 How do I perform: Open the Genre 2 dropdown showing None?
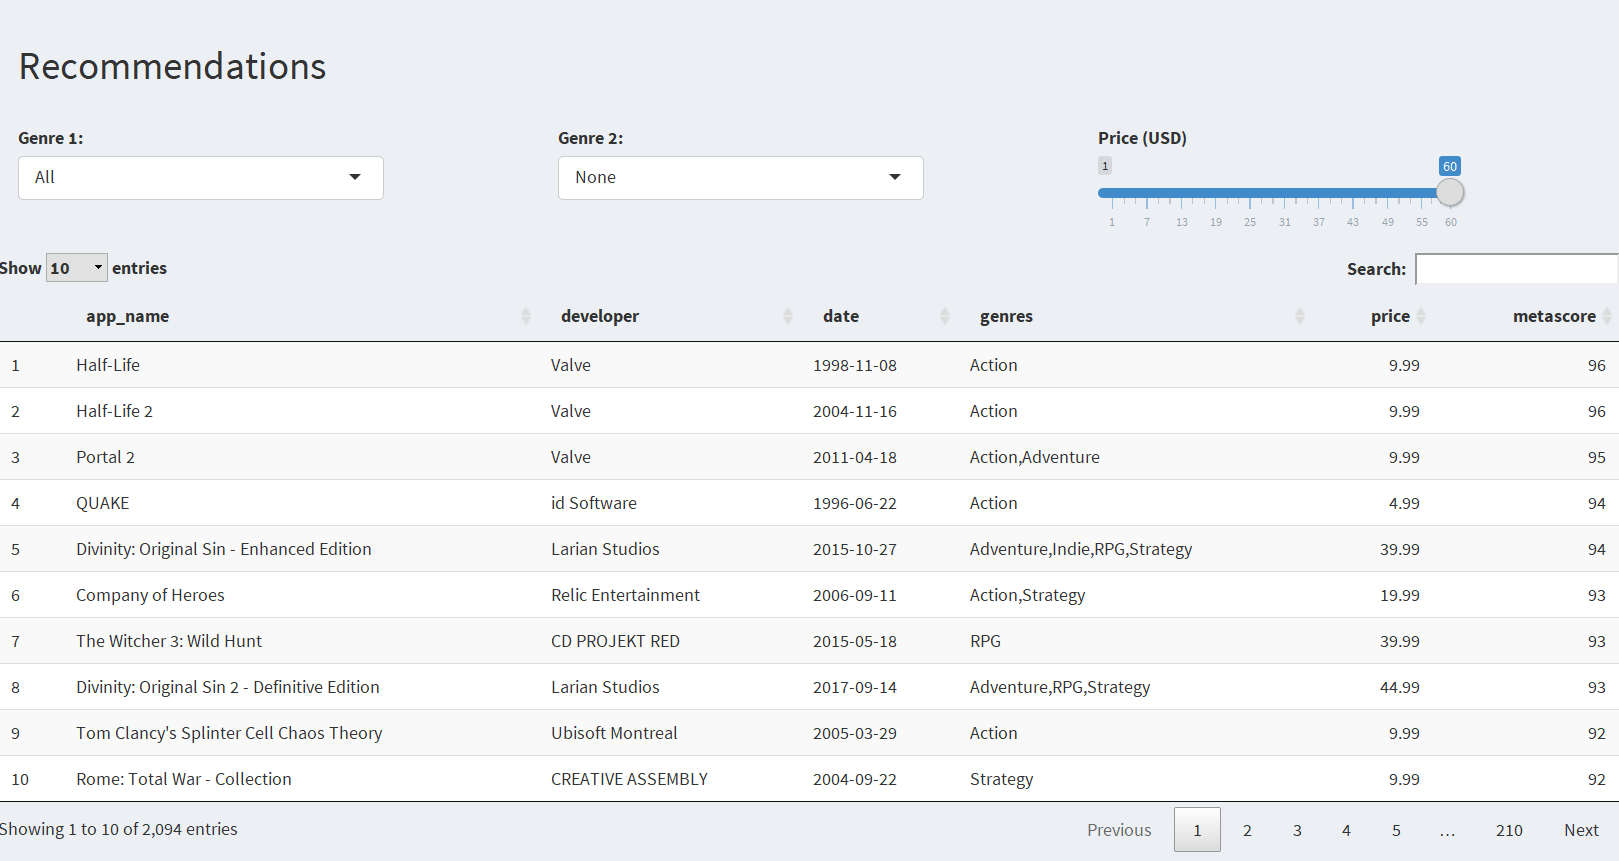click(740, 178)
